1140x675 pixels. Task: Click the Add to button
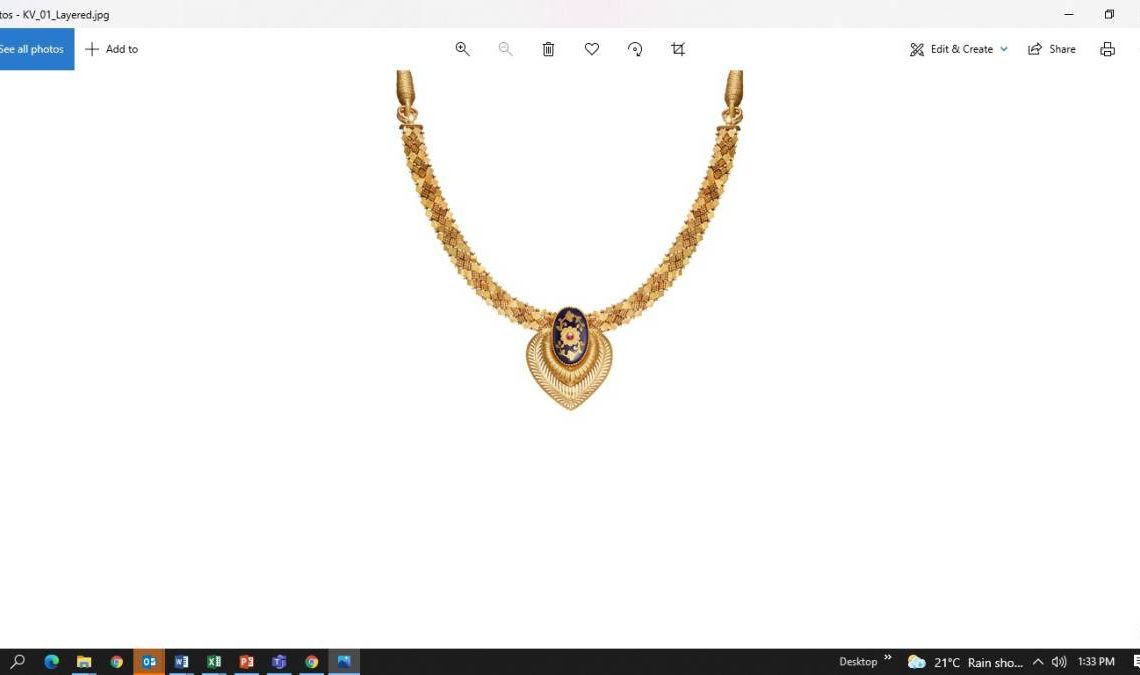(111, 49)
